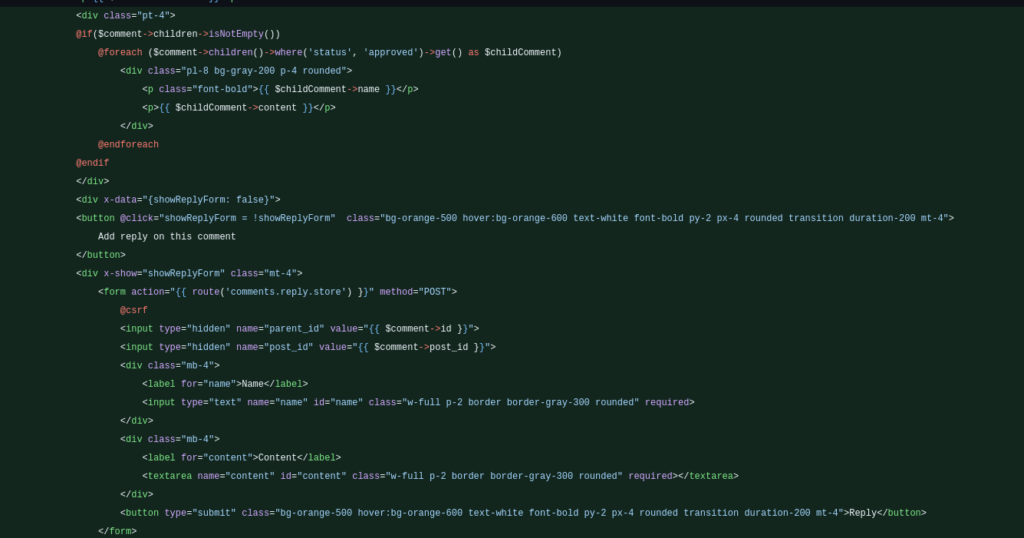This screenshot has width=1024, height=538.
Task: Click the opening <textarea tag name
Action: (167, 476)
